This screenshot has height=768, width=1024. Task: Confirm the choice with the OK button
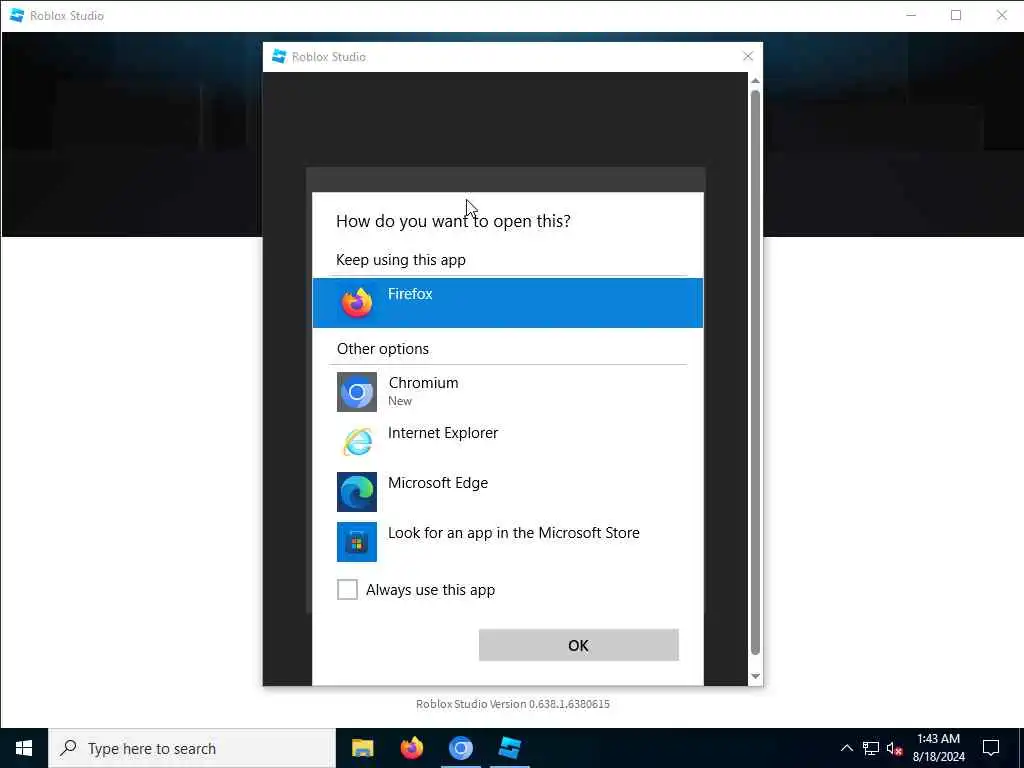point(579,645)
